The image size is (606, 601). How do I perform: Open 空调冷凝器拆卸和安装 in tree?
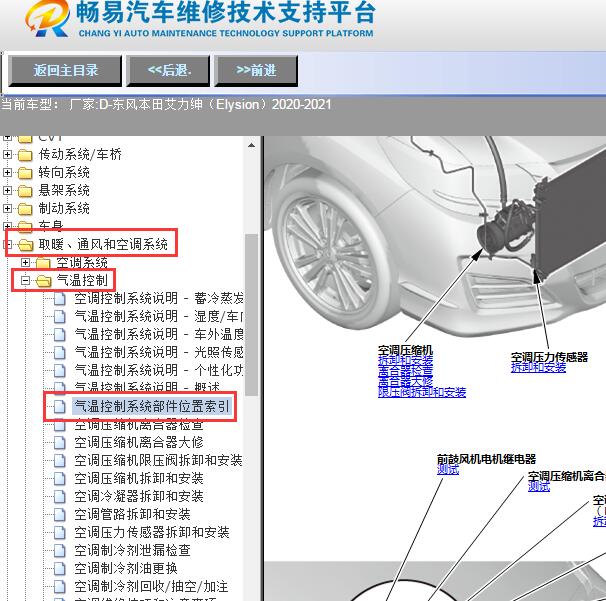[139, 496]
